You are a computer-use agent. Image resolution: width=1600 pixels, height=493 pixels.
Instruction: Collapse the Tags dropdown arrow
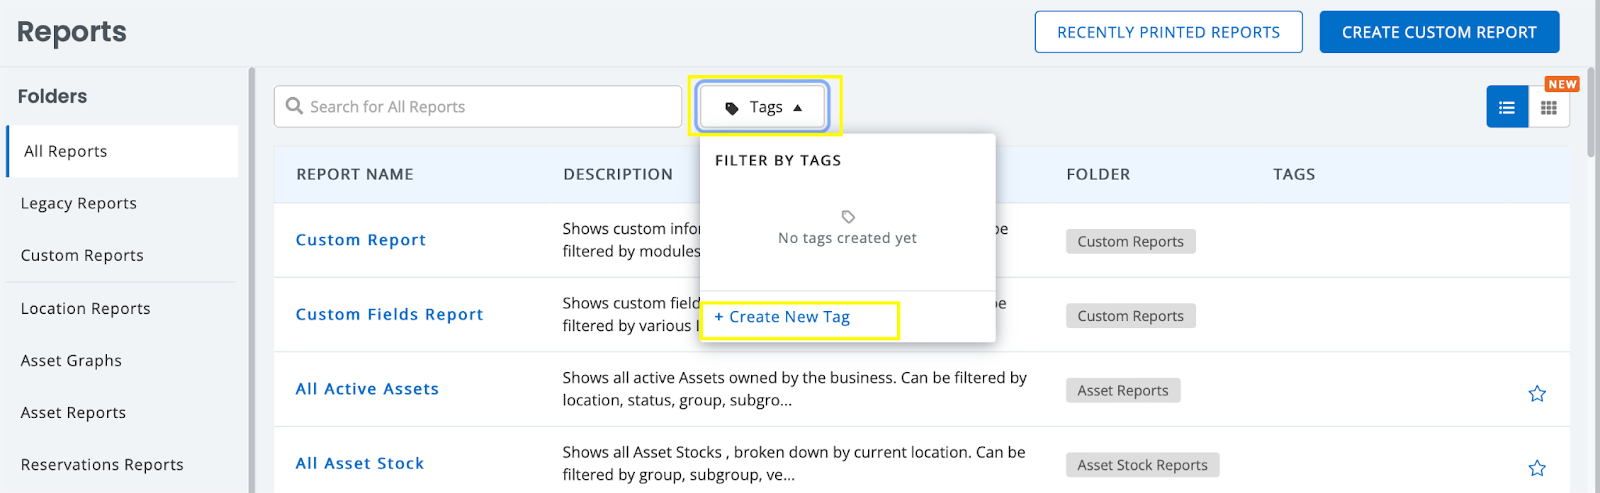798,108
